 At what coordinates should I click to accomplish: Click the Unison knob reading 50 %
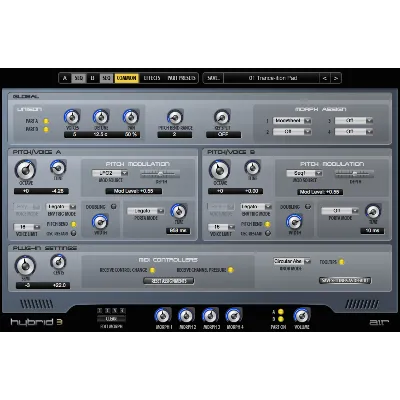(131, 117)
